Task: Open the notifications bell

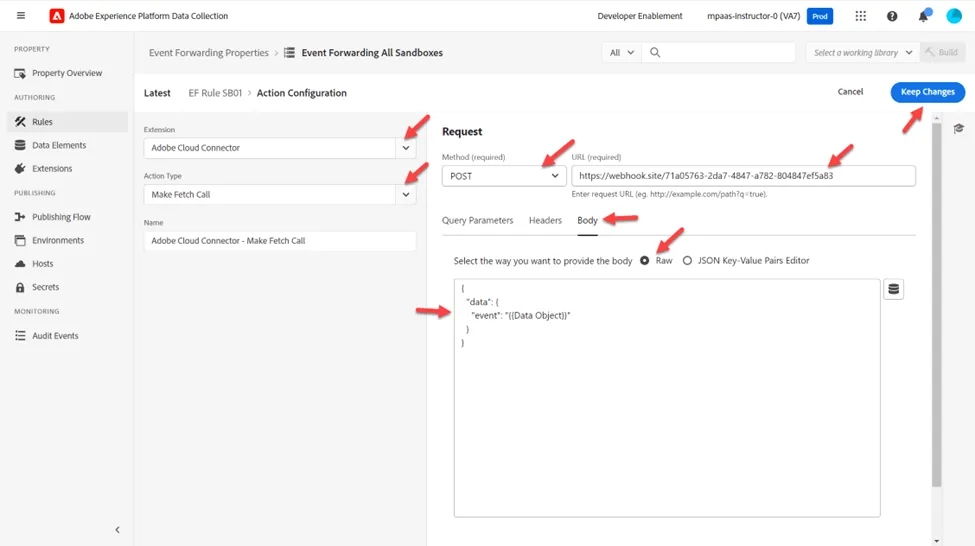Action: click(x=923, y=16)
